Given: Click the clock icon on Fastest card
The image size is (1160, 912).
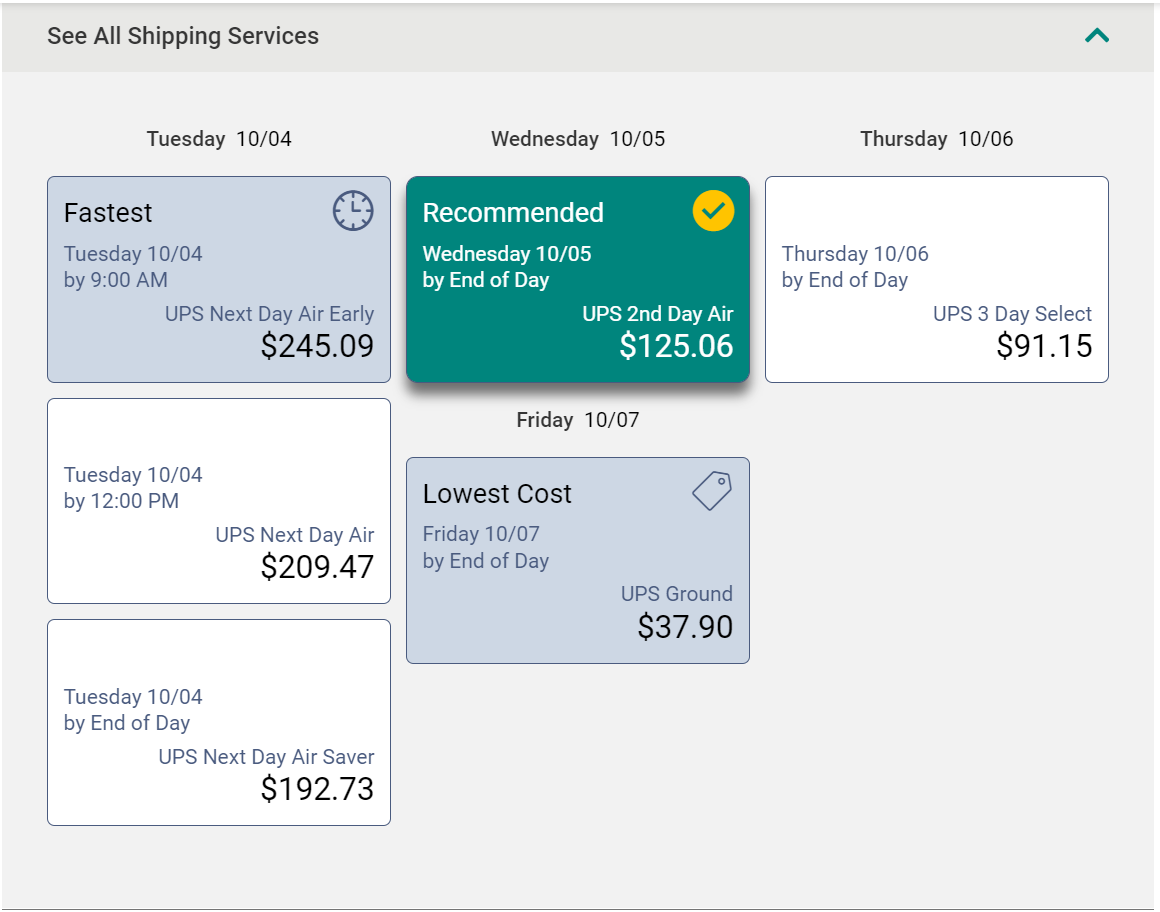Looking at the screenshot, I should point(353,211).
